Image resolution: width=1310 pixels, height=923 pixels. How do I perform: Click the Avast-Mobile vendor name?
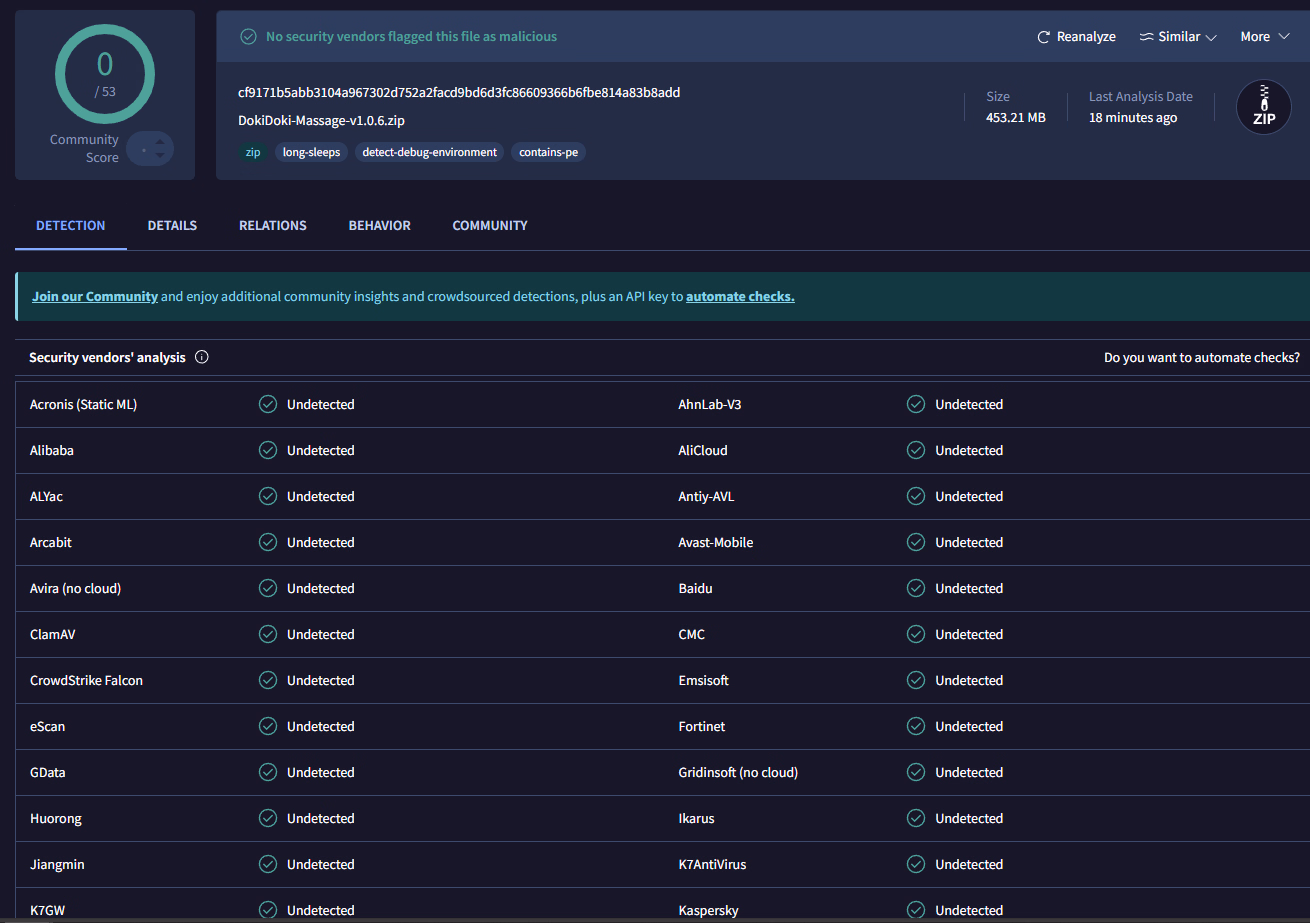pos(716,543)
